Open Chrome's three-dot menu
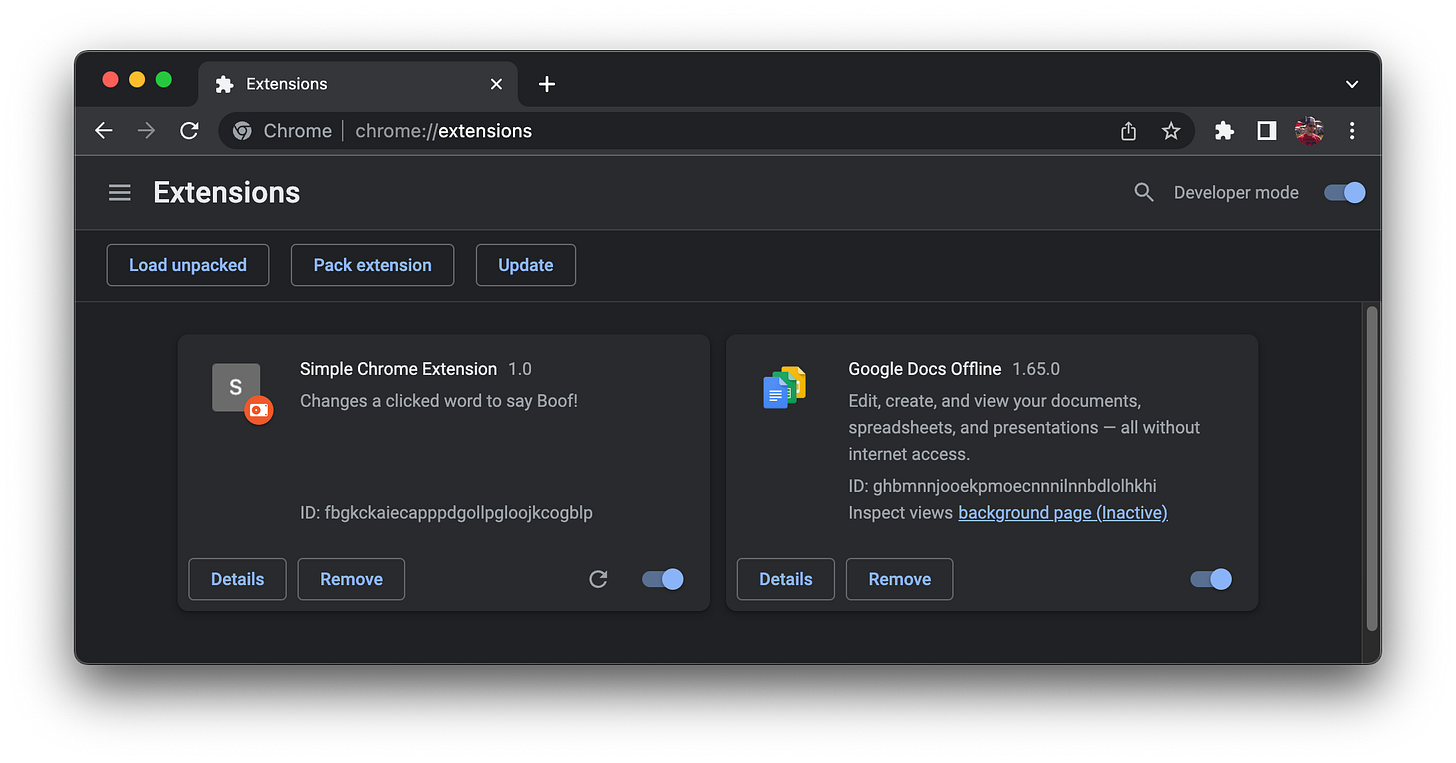 click(x=1352, y=131)
